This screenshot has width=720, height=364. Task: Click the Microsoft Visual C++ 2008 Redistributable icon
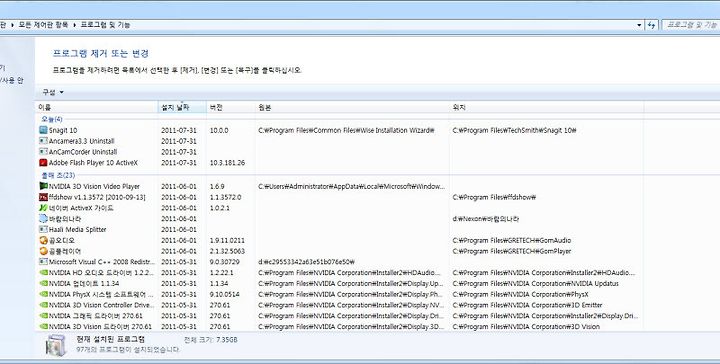[43, 262]
